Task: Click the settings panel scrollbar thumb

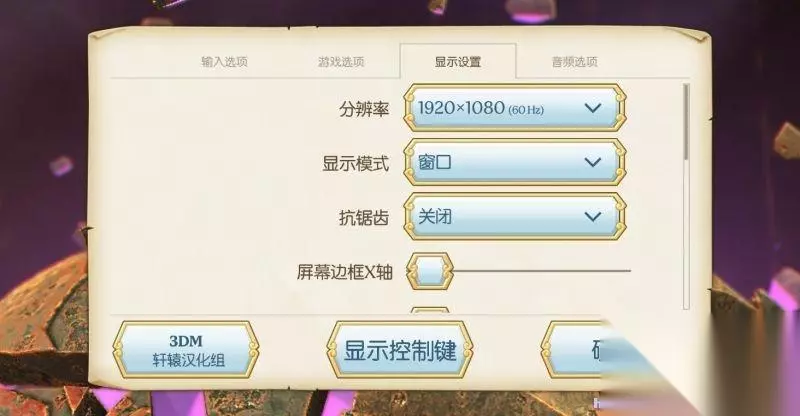Action: tap(686, 121)
